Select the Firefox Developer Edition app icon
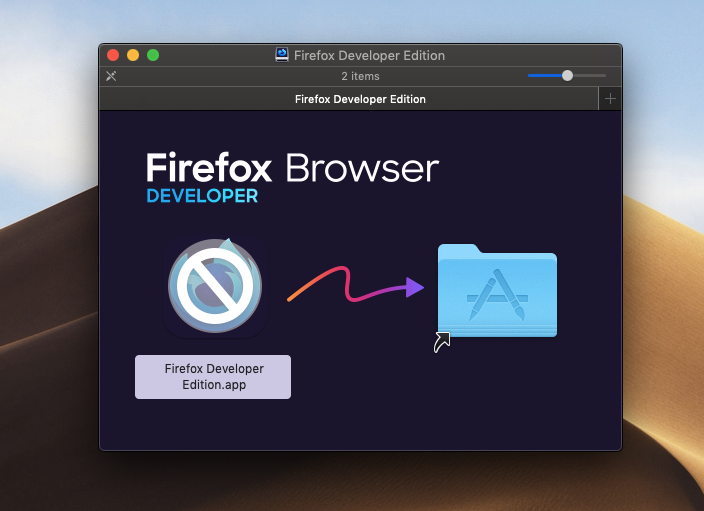 [215, 286]
